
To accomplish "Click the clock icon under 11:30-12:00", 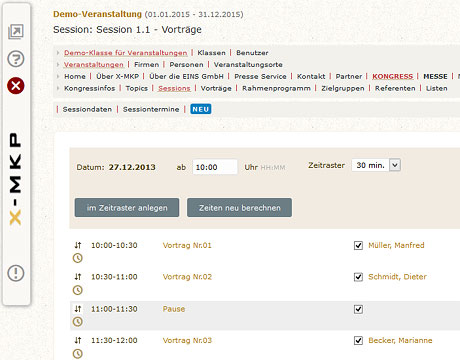I will 78,354.
